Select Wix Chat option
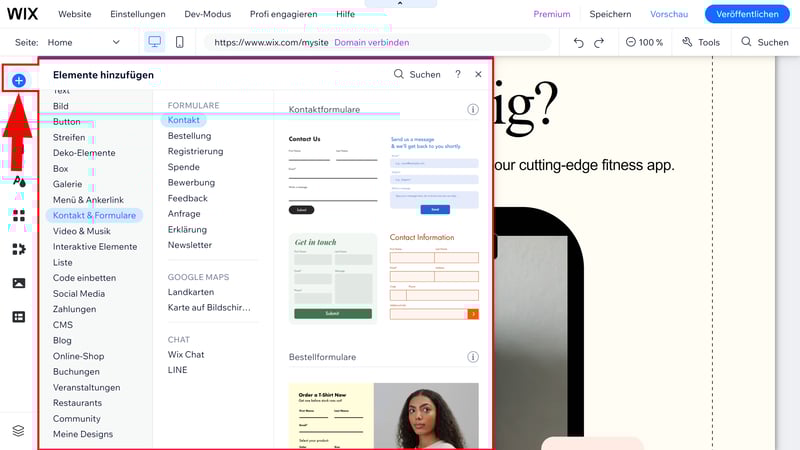This screenshot has width=800, height=450. [x=186, y=354]
